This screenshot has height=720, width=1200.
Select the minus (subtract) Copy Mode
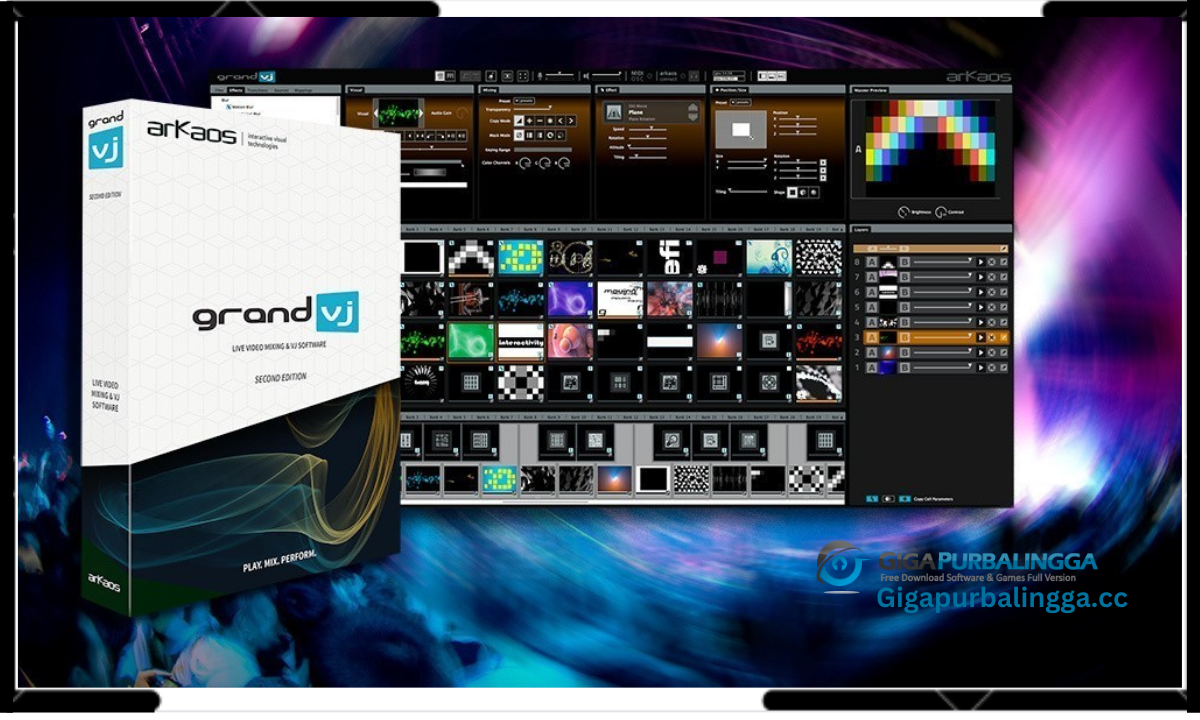tap(540, 121)
